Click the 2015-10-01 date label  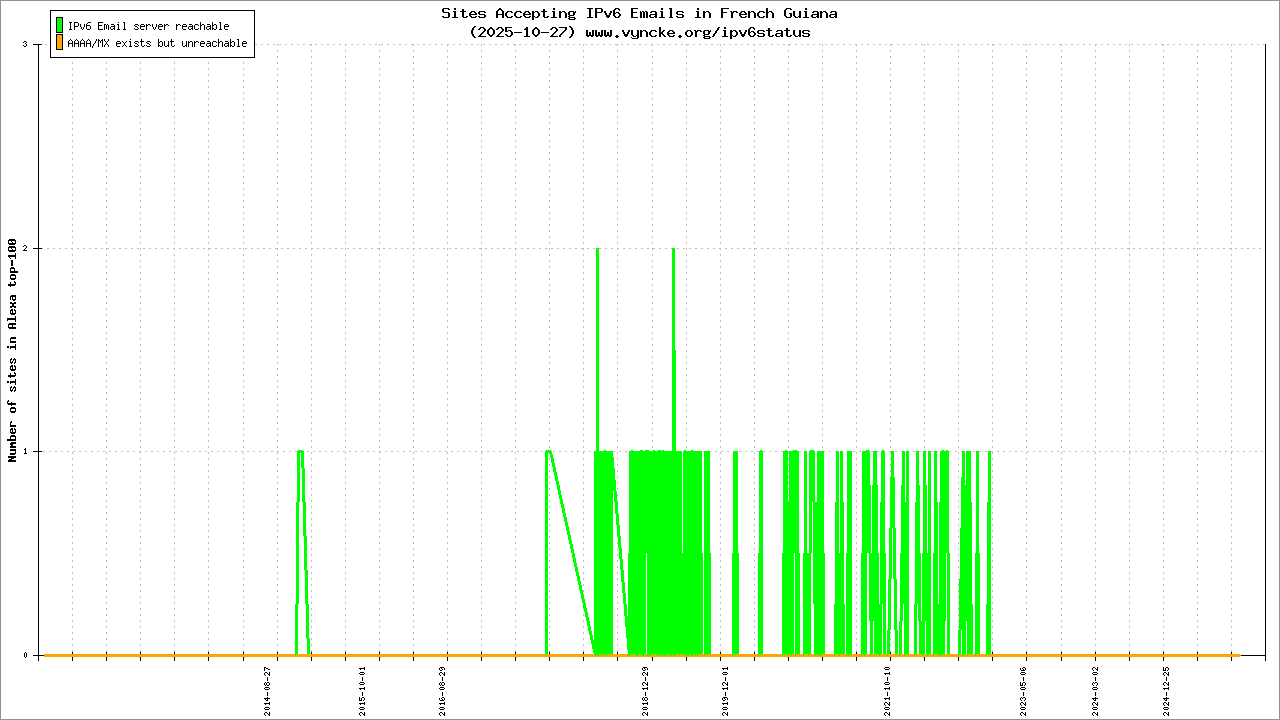[x=363, y=691]
